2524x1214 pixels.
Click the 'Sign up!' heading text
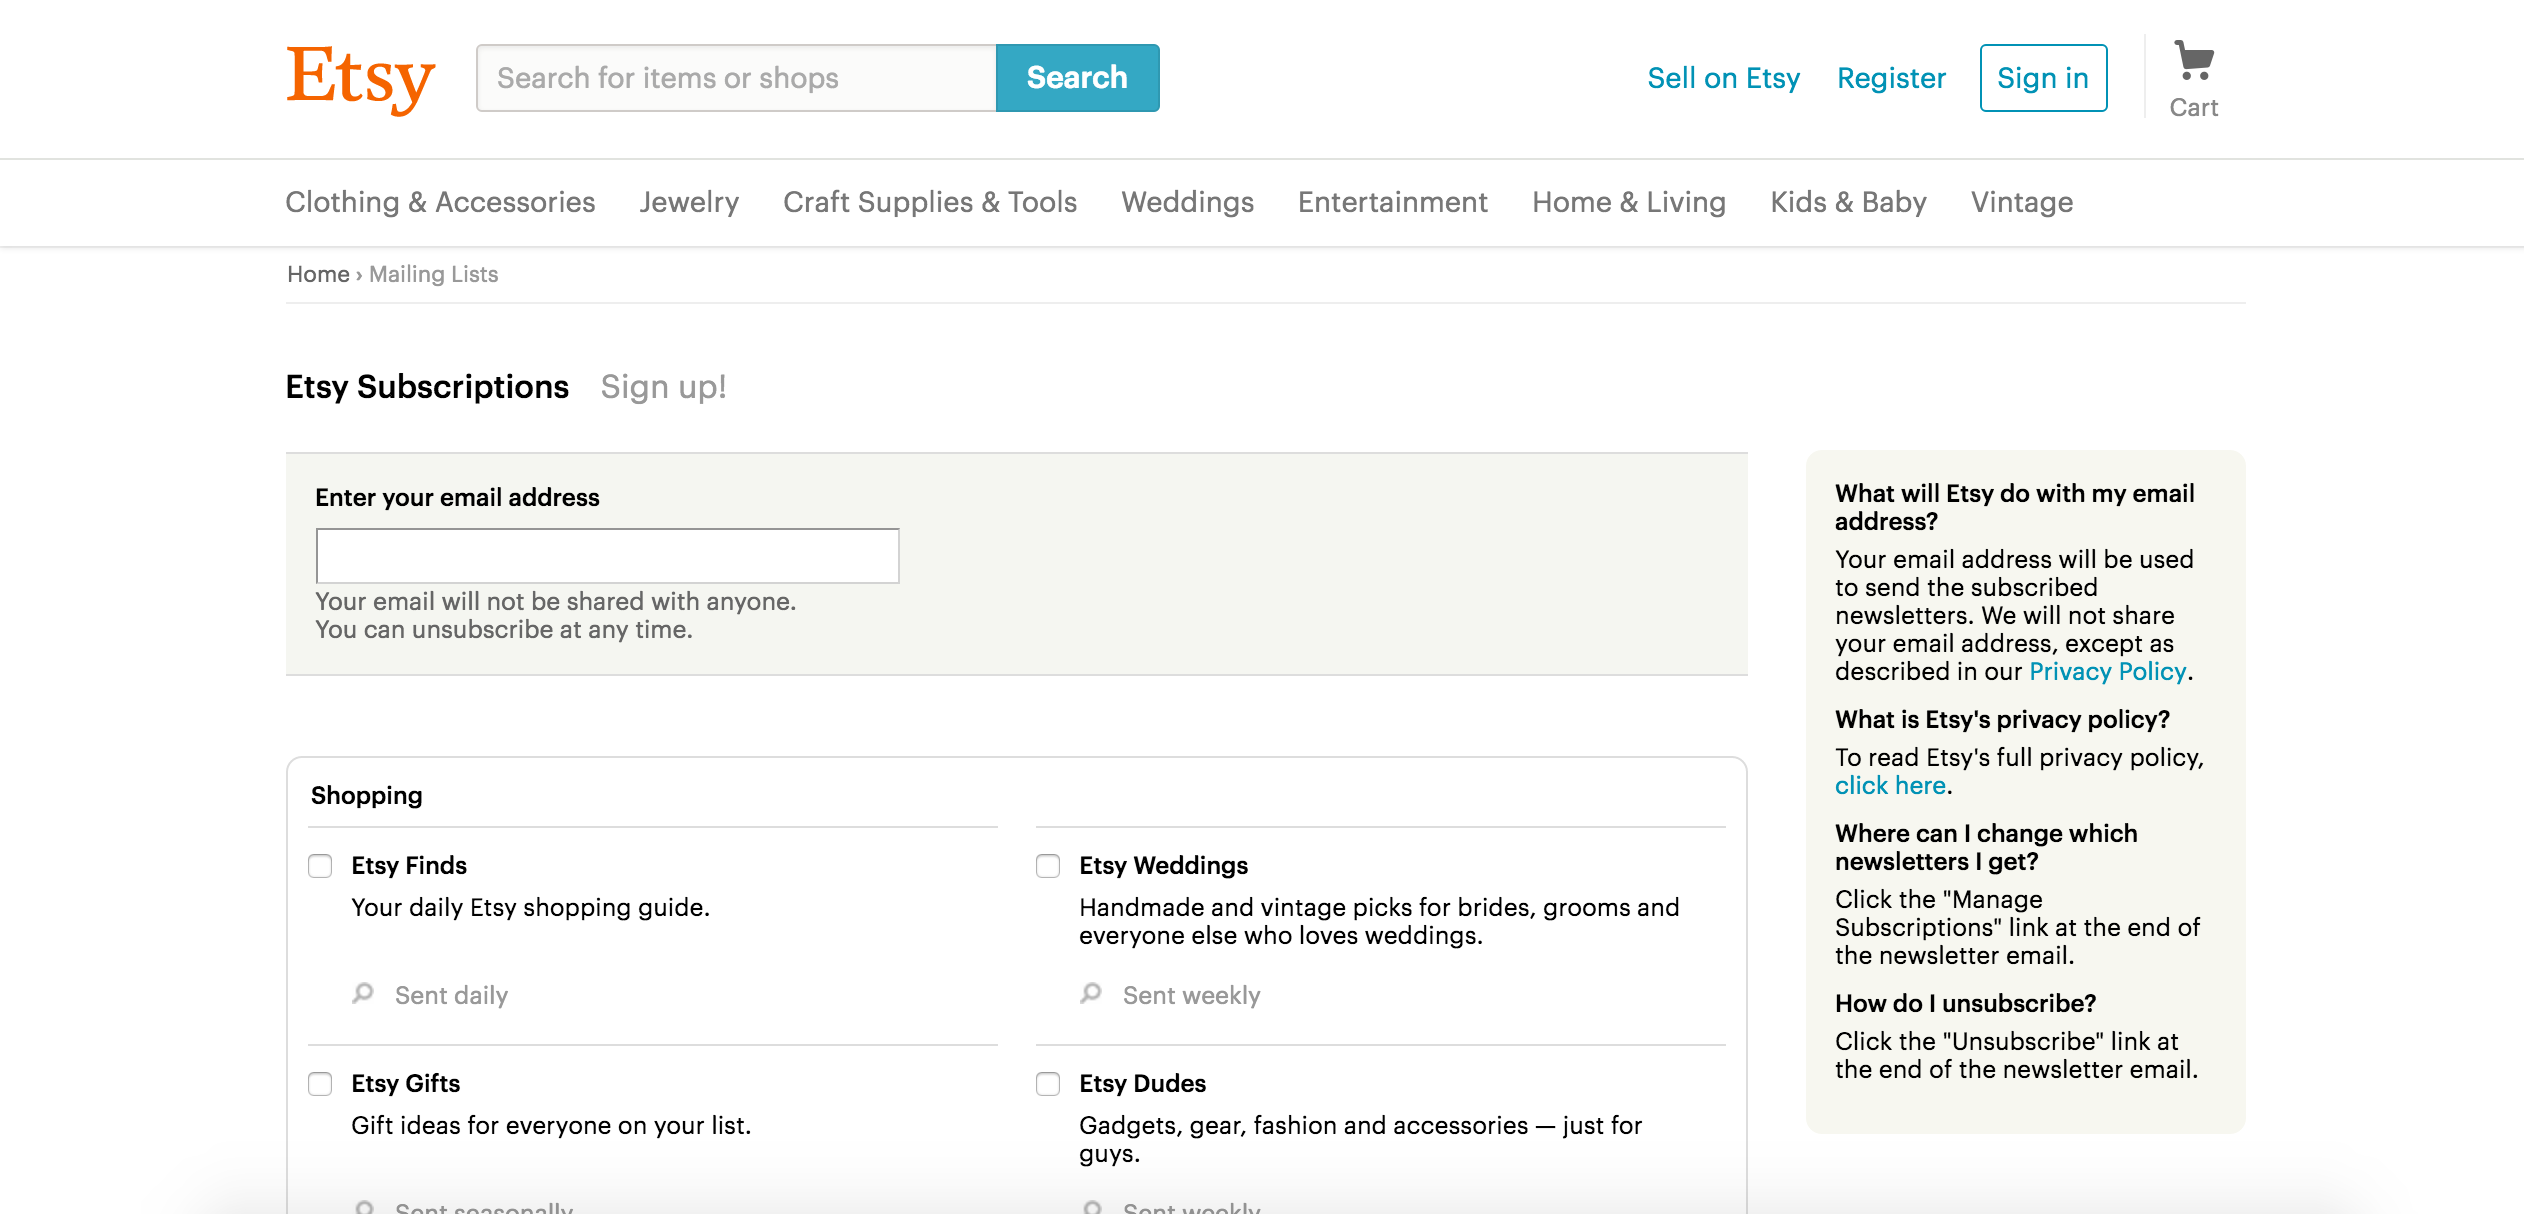[x=663, y=387]
